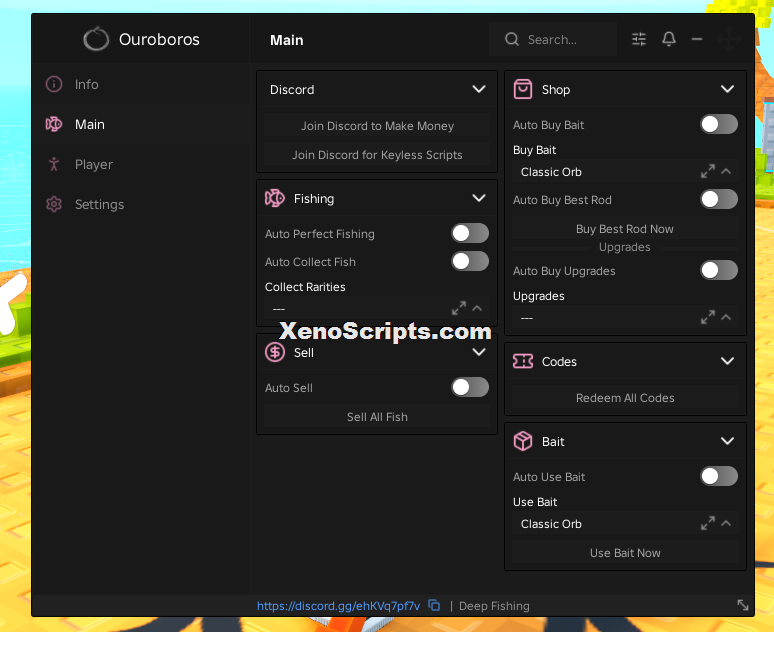Open the discord.gg invite link
774x662 pixels.
pos(338,606)
